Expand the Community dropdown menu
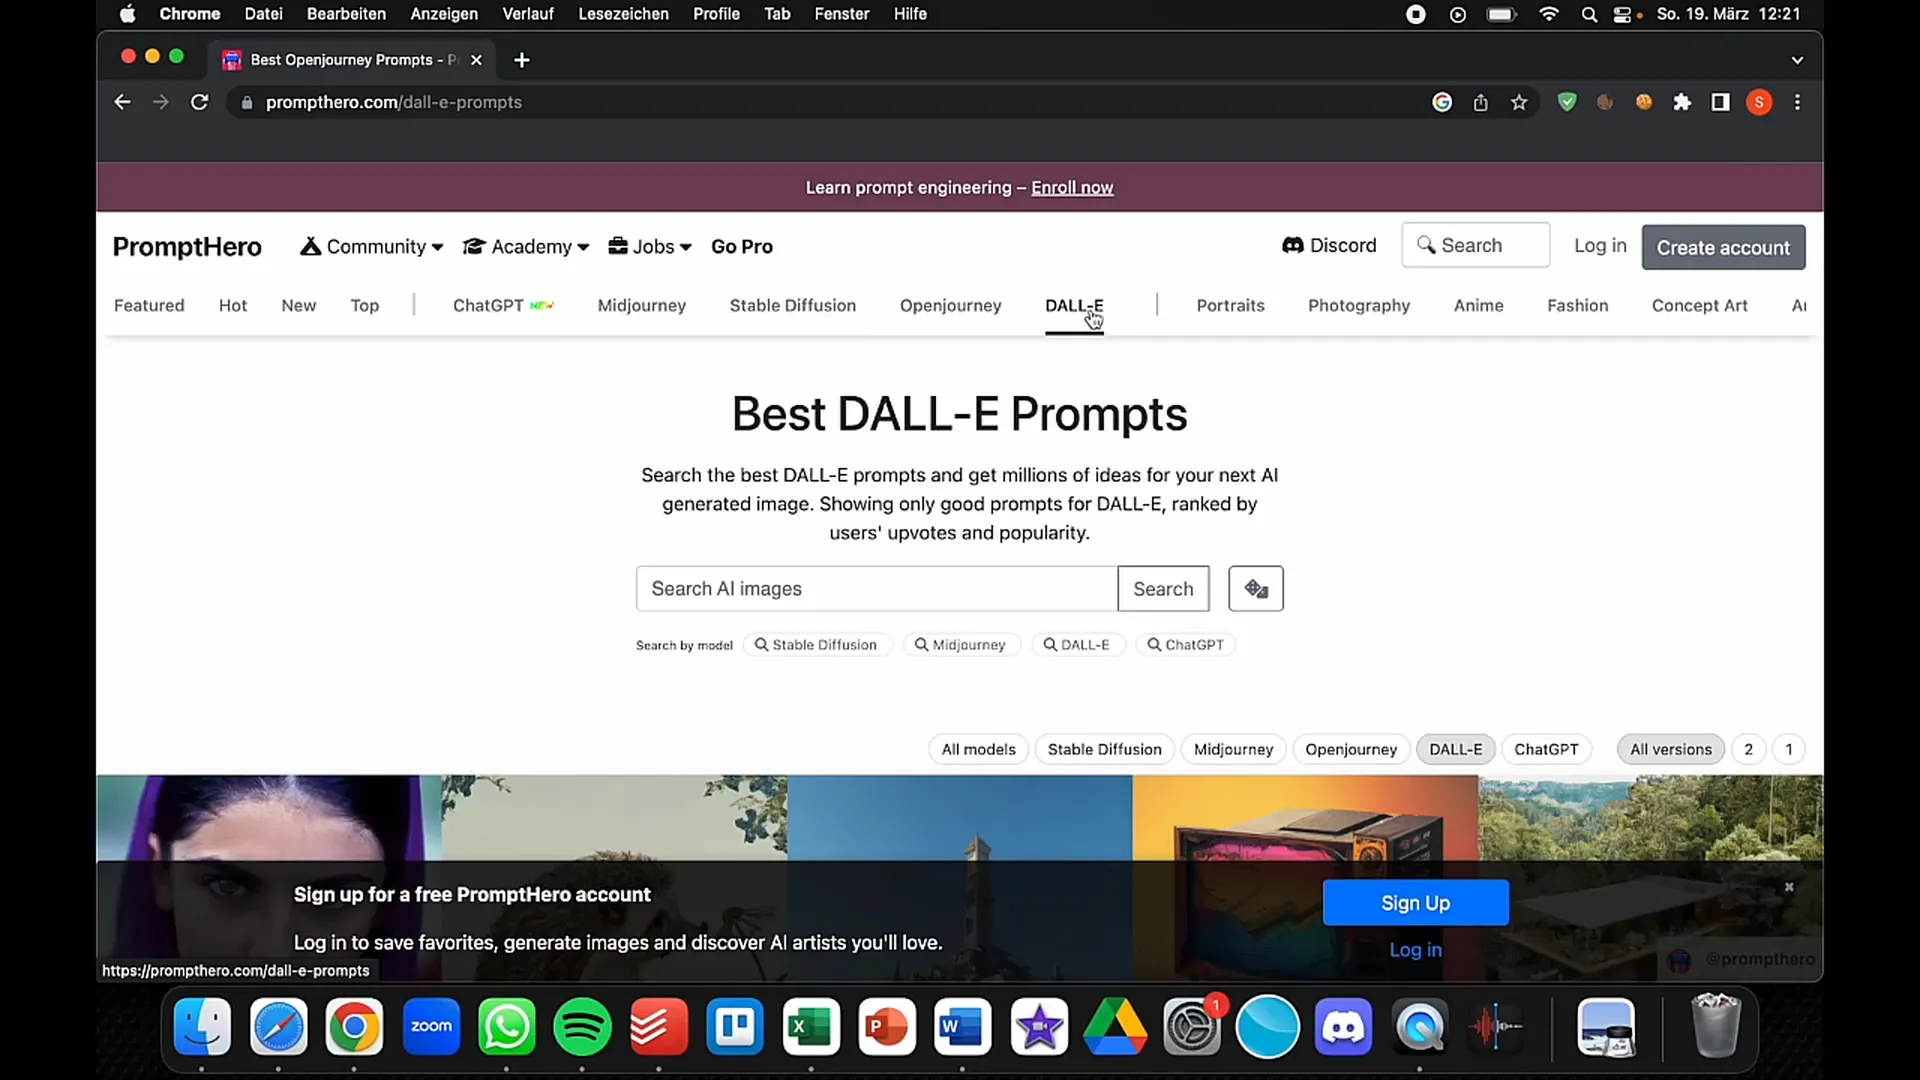Image resolution: width=1920 pixels, height=1080 pixels. pyautogui.click(x=371, y=245)
